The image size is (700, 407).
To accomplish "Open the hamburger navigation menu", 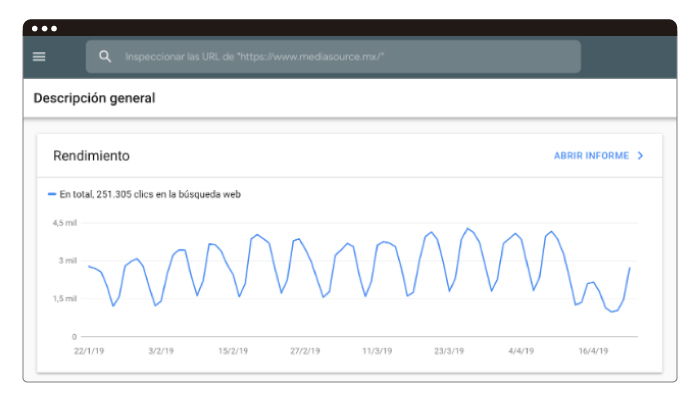I will pyautogui.click(x=39, y=57).
